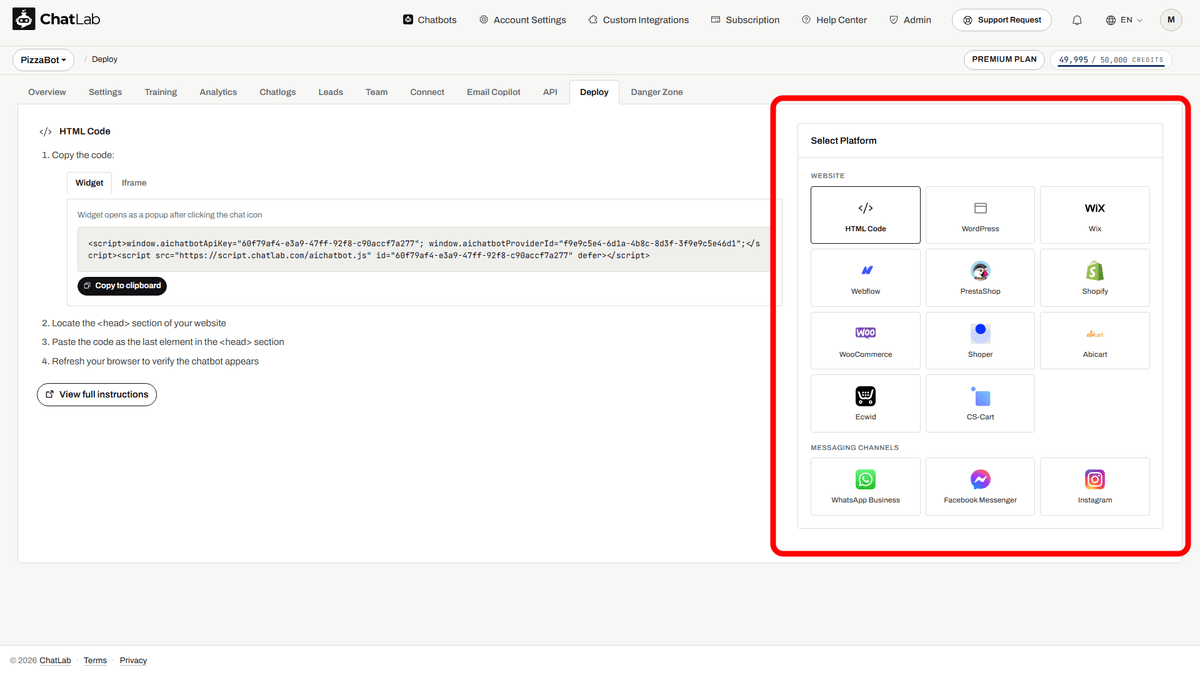Open the notifications bell icon

point(1077,20)
